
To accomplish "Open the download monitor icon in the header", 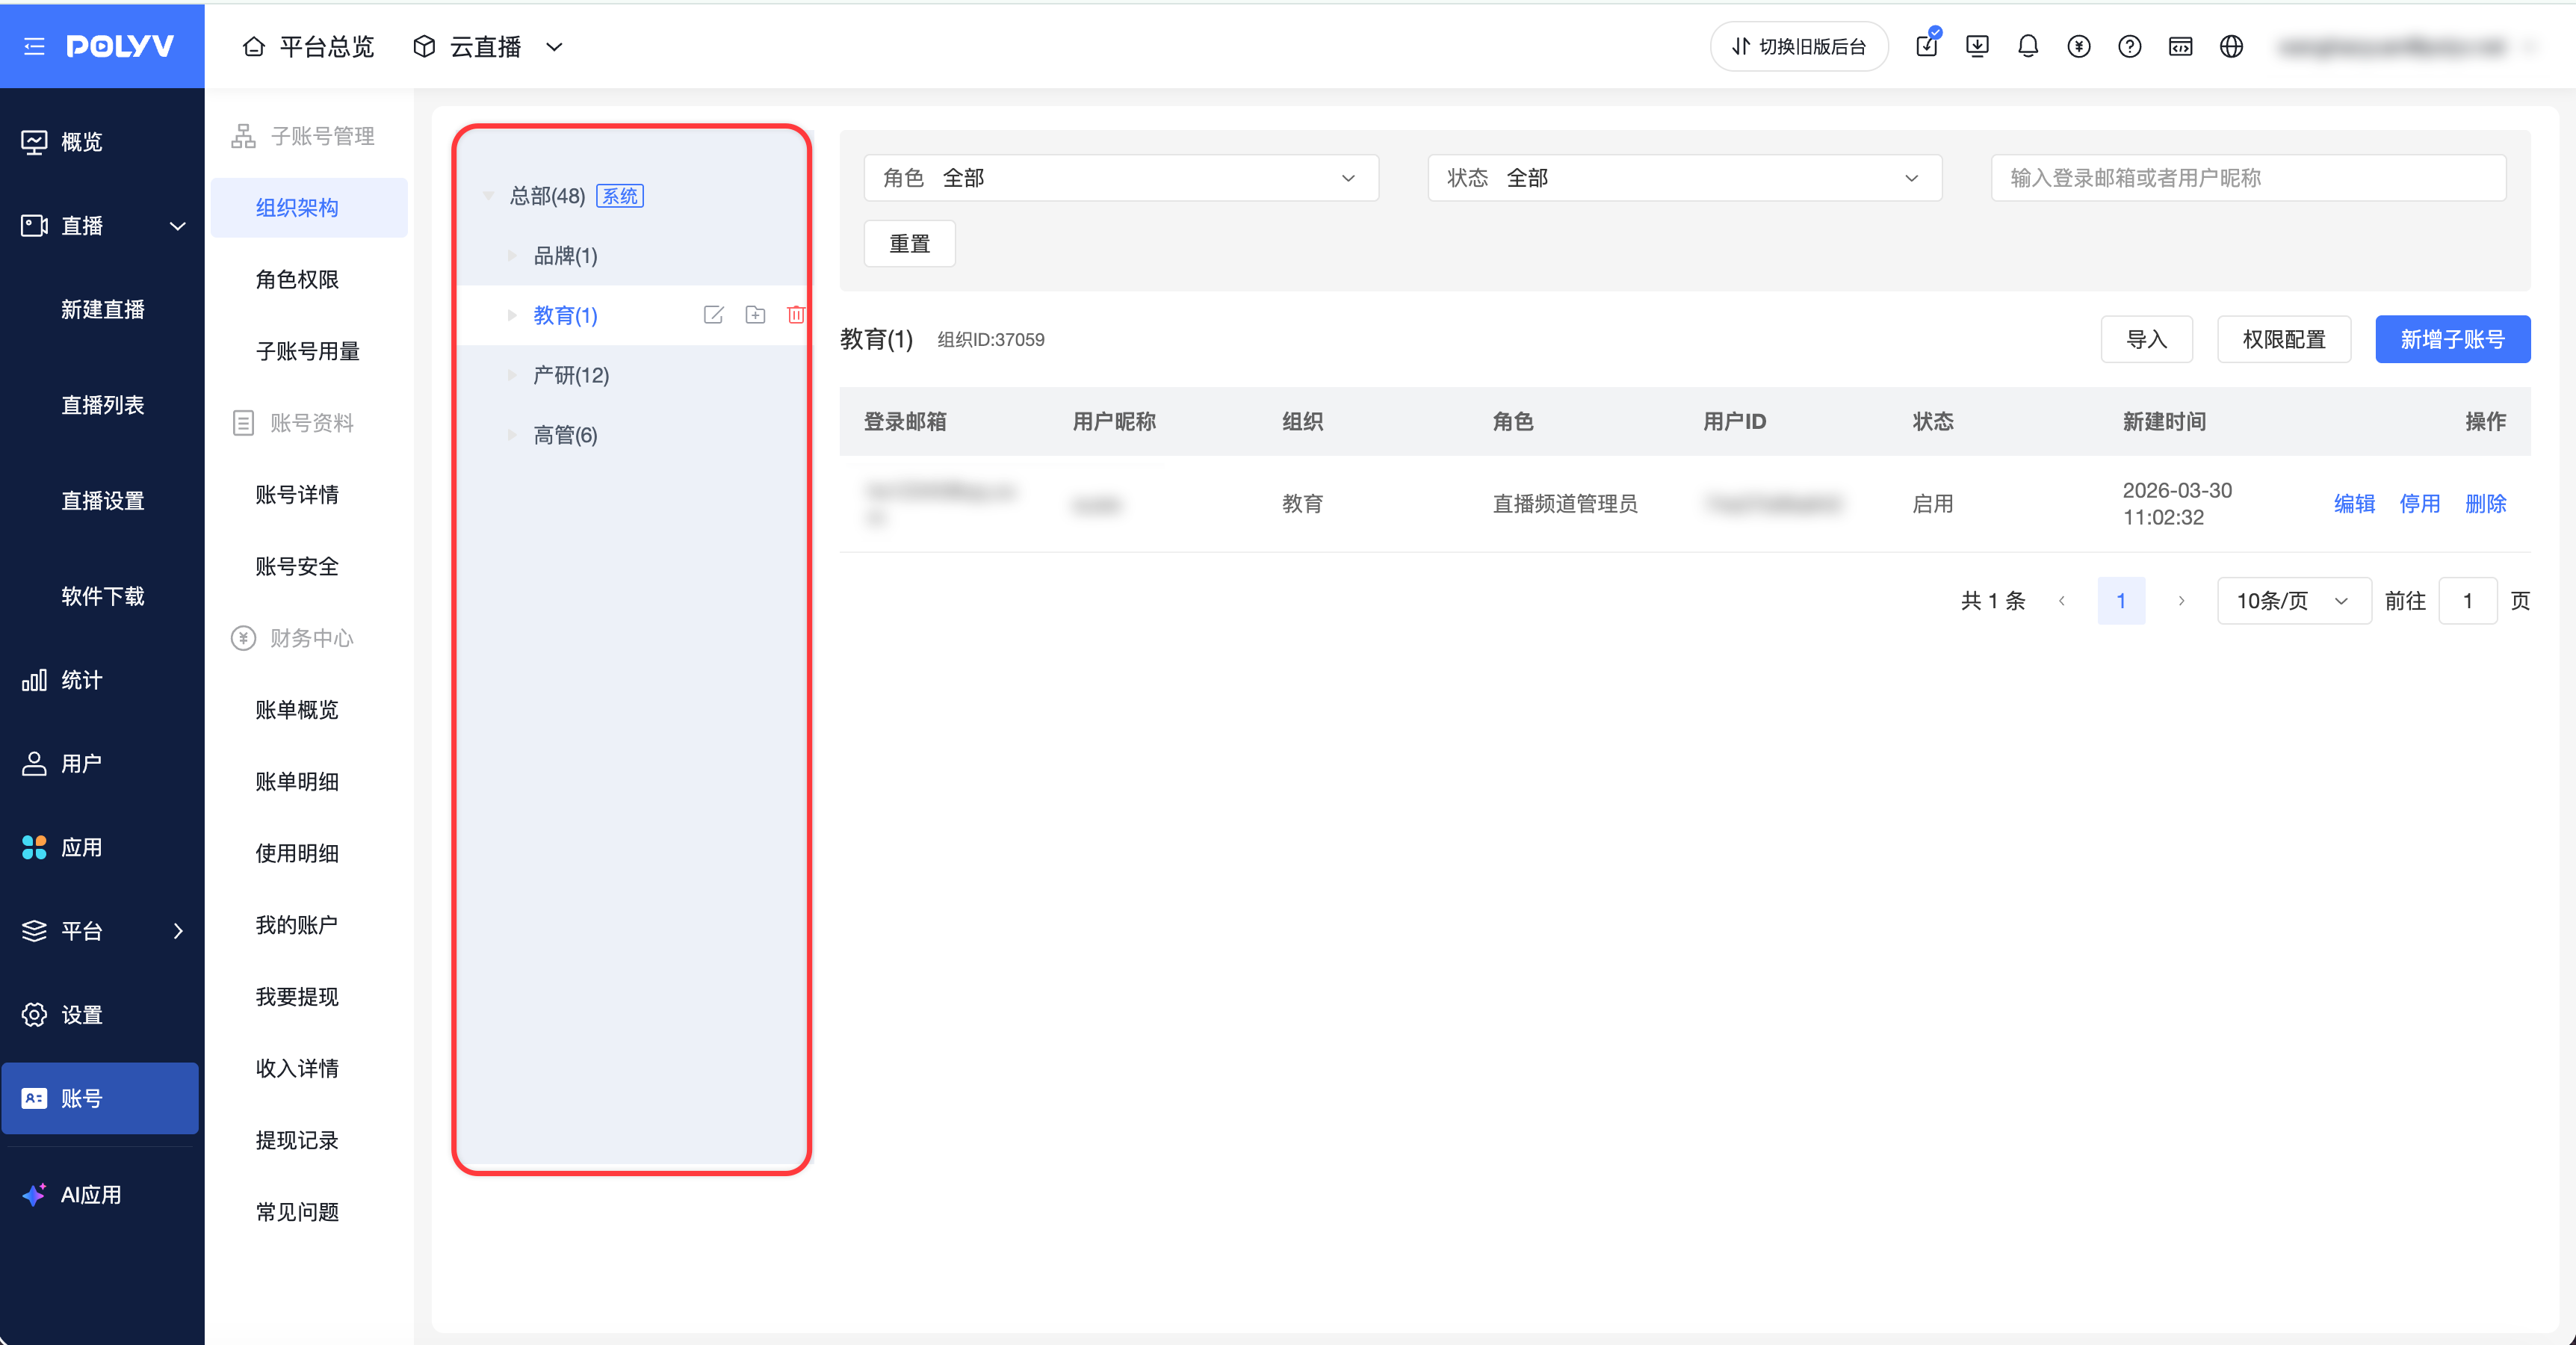I will (x=1977, y=46).
